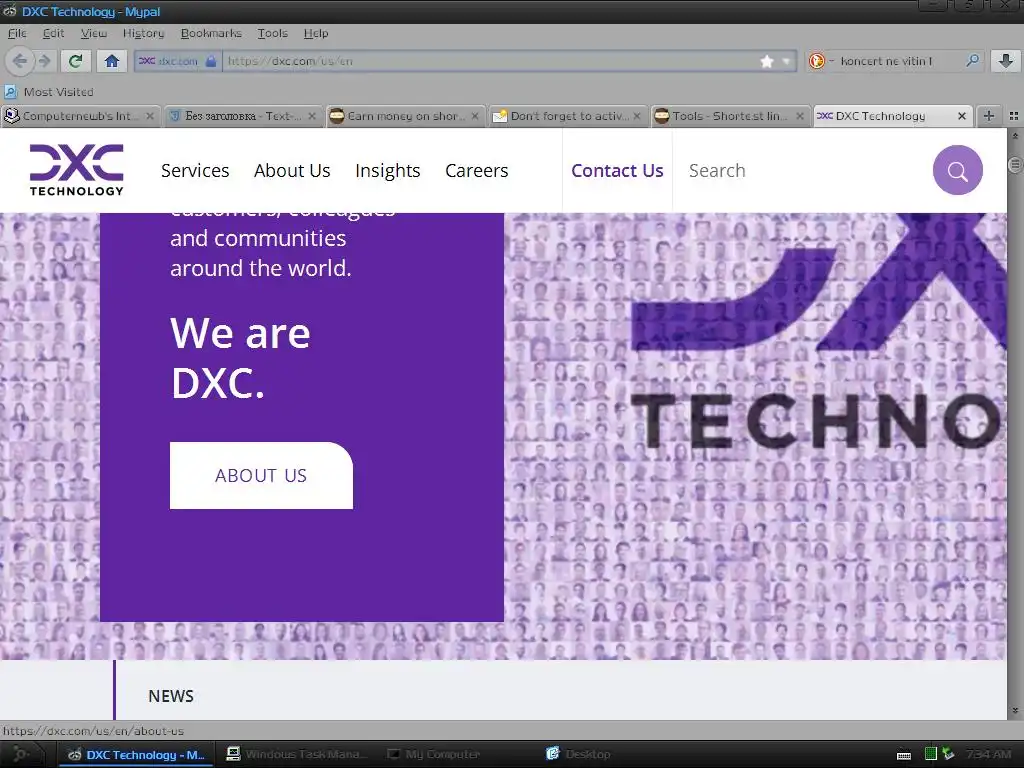Open the URL history dropdown arrow
The image size is (1024, 768).
pos(786,61)
